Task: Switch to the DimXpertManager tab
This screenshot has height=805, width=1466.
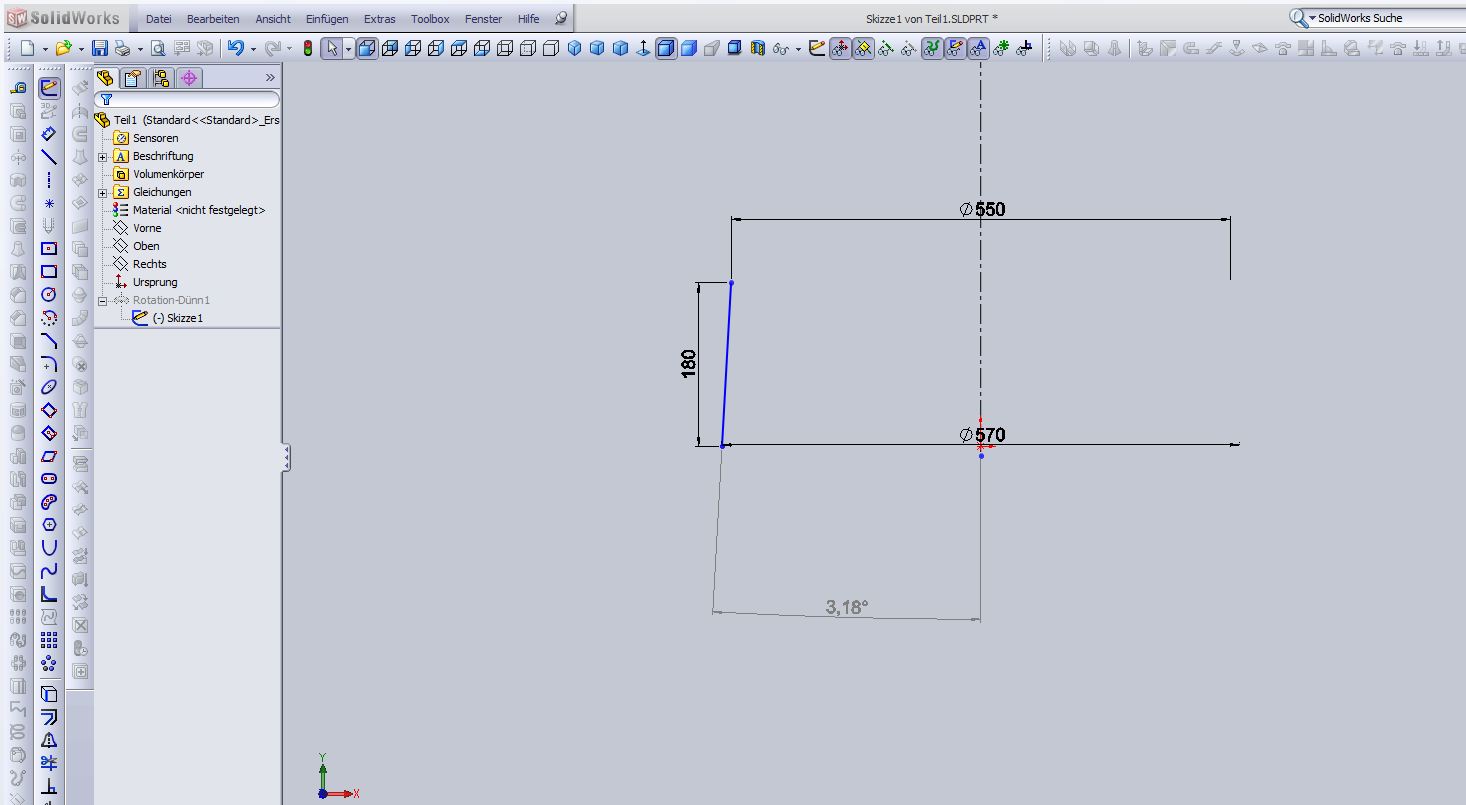Action: click(189, 78)
